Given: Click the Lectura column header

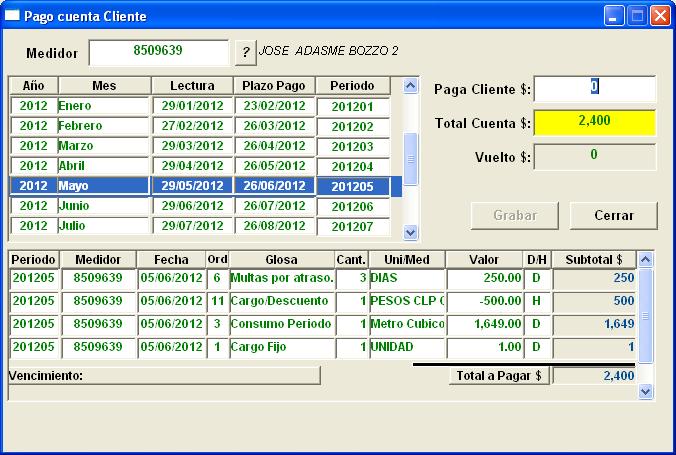Looking at the screenshot, I should pos(191,86).
